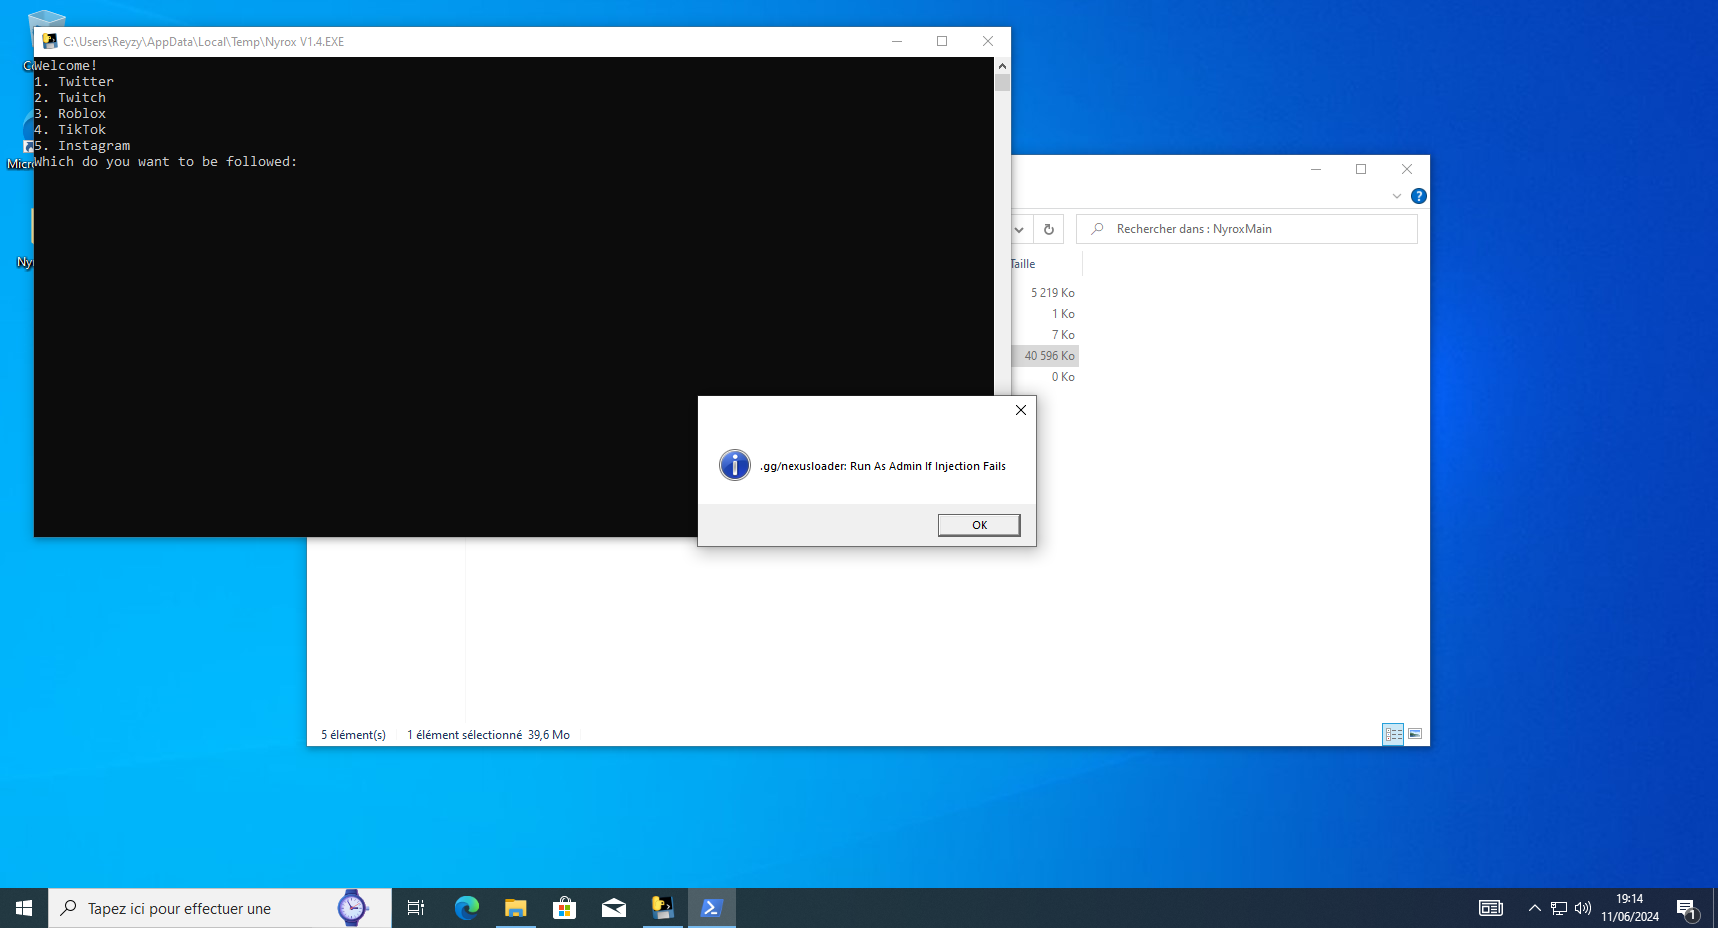
Task: Maximize the Nyrox console window
Action: pyautogui.click(x=942, y=41)
